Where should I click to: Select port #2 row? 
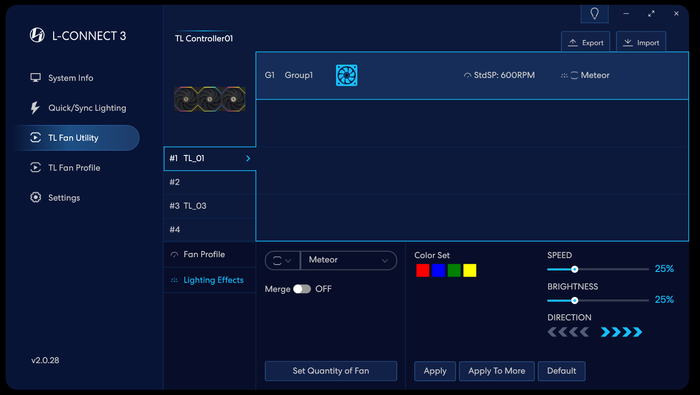210,182
